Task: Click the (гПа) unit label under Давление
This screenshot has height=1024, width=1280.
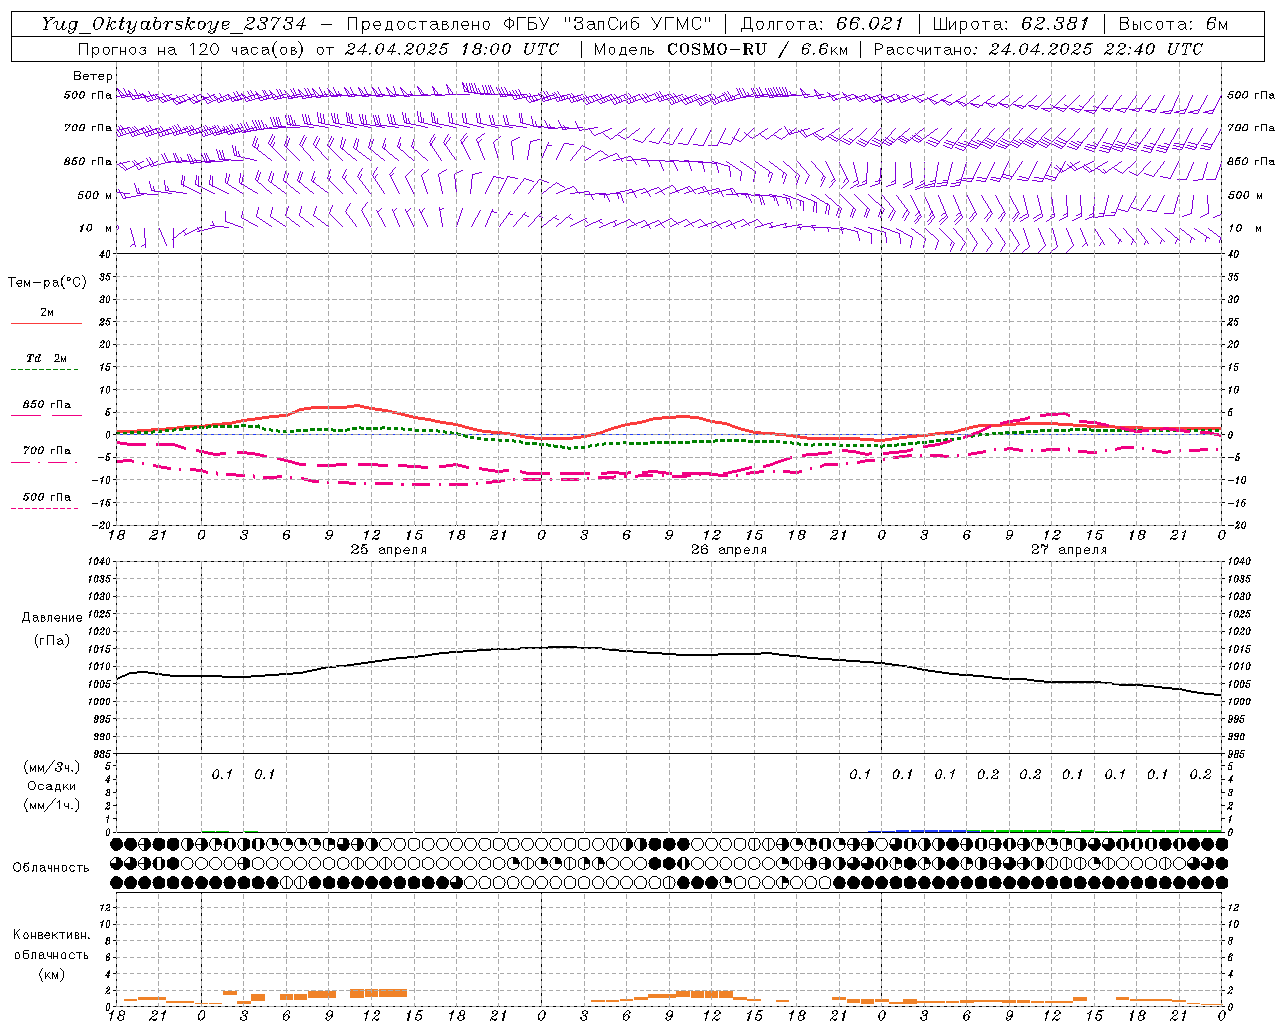Action: pyautogui.click(x=52, y=640)
